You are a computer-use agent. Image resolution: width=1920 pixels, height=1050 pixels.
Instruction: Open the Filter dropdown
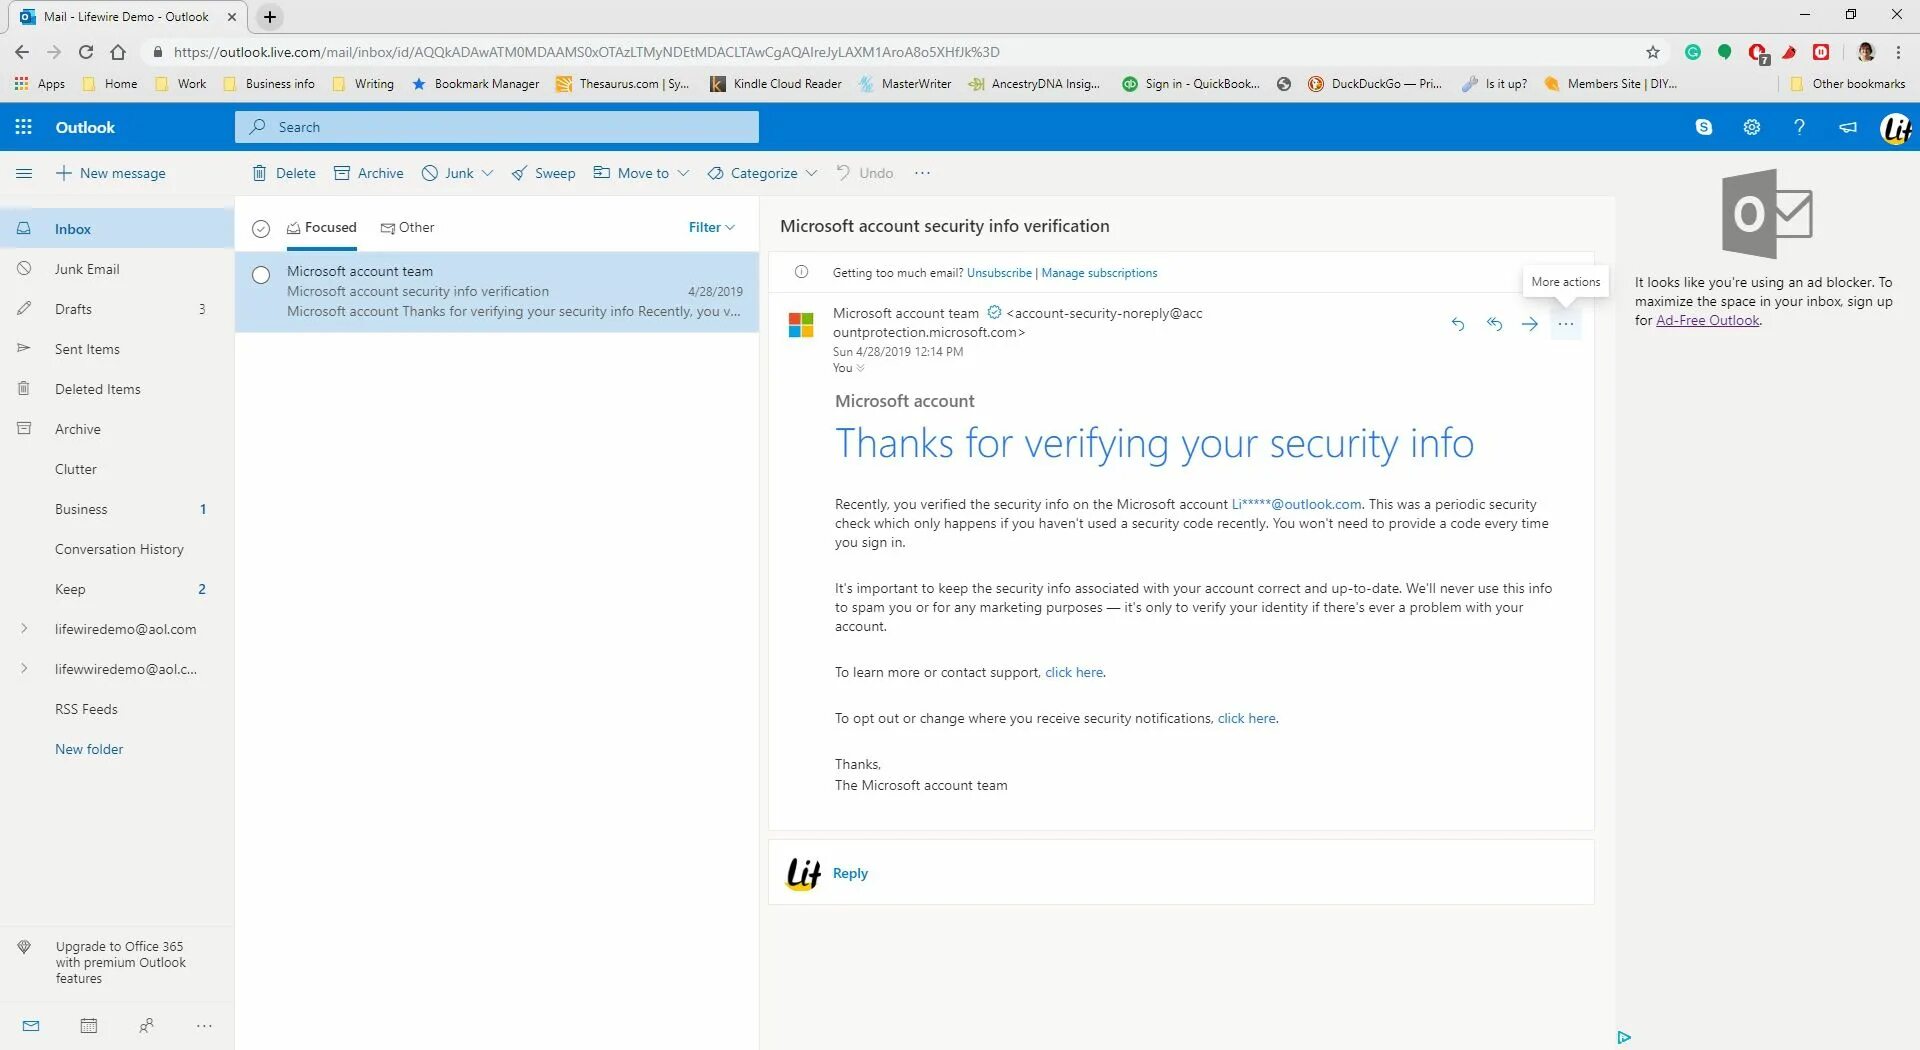(711, 227)
